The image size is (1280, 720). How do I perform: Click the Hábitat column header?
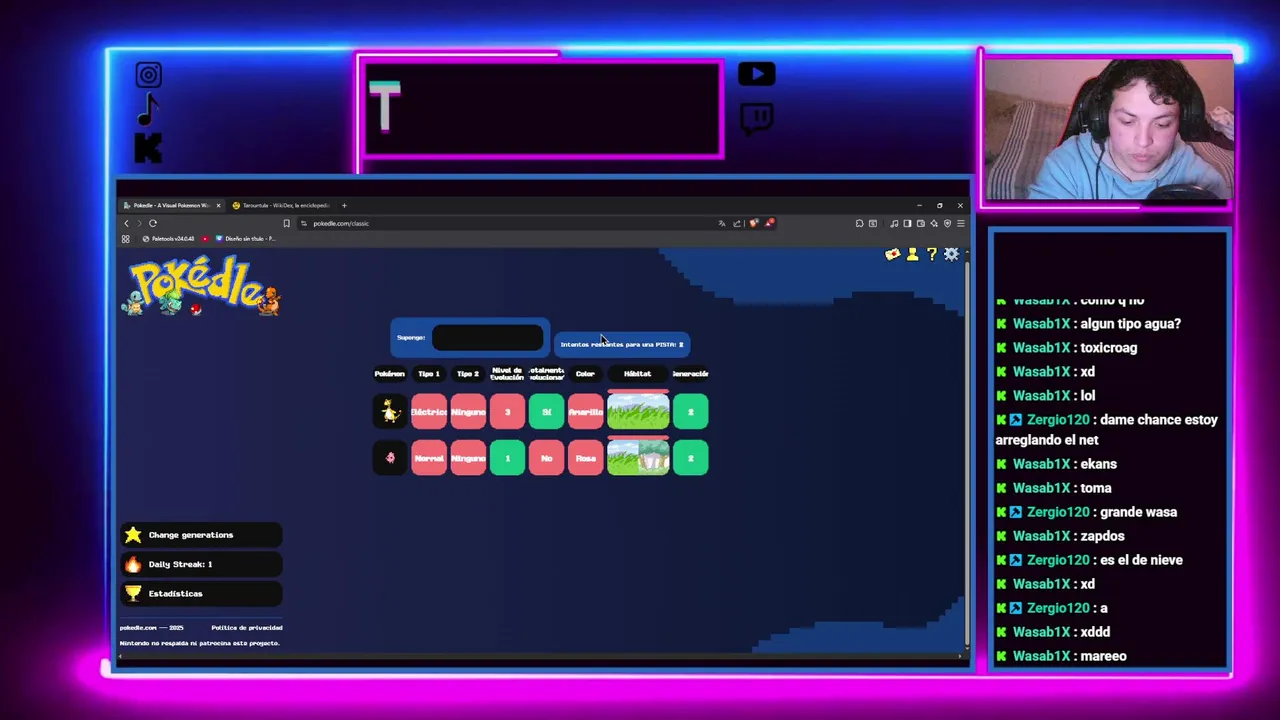point(638,374)
